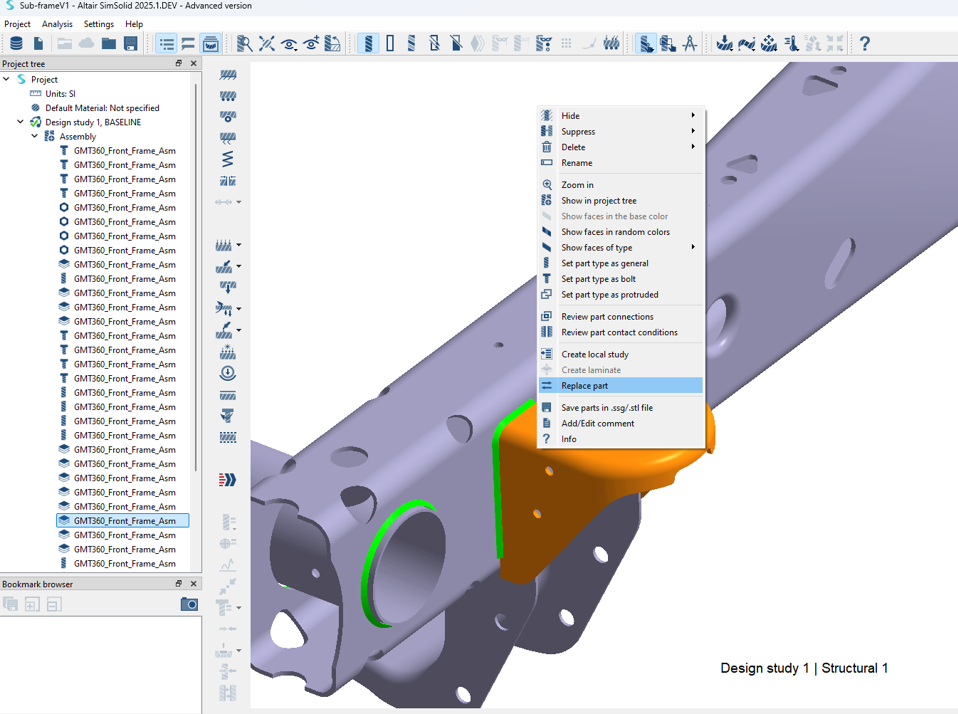Open the Analysis menu
This screenshot has height=714, width=958.
coord(57,24)
